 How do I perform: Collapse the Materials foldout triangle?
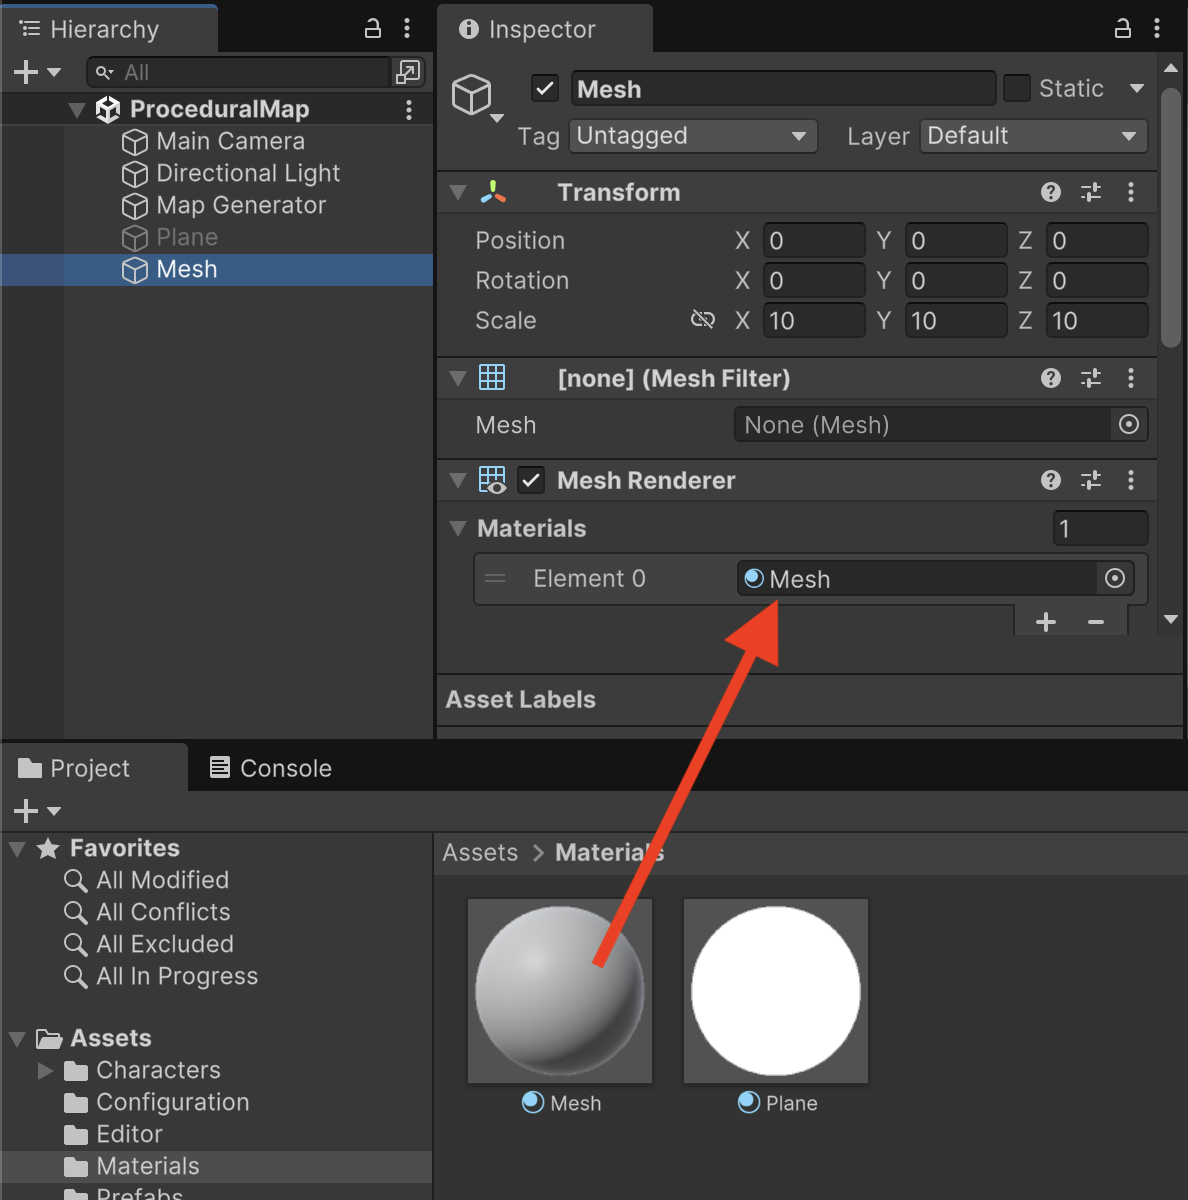coord(458,528)
